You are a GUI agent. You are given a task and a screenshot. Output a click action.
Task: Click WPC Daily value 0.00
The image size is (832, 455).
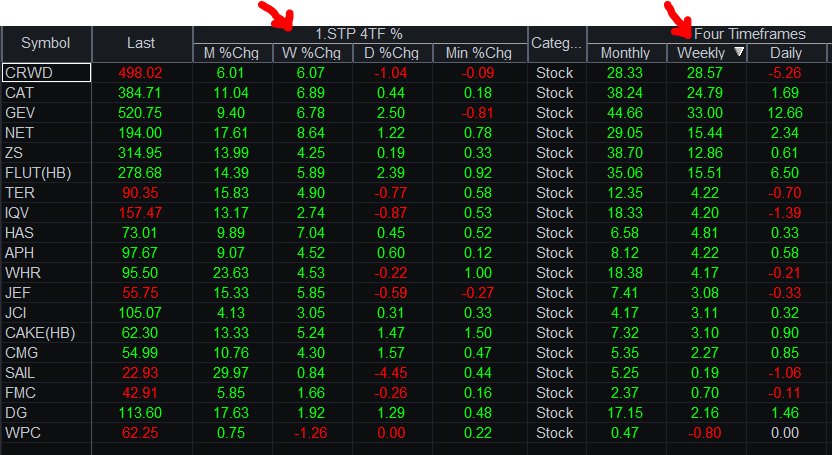[x=785, y=433]
